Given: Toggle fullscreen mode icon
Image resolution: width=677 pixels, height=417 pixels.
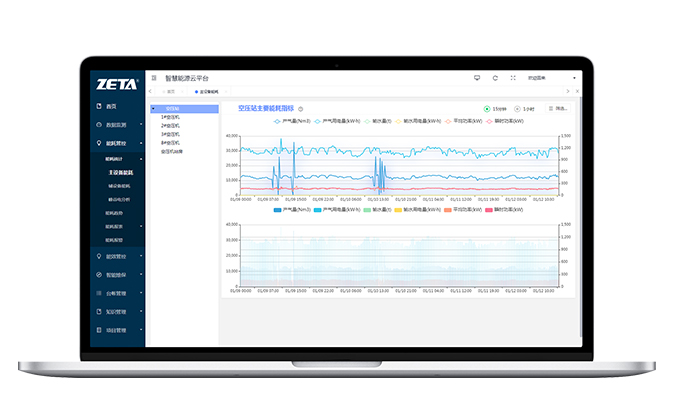Looking at the screenshot, I should [x=513, y=78].
